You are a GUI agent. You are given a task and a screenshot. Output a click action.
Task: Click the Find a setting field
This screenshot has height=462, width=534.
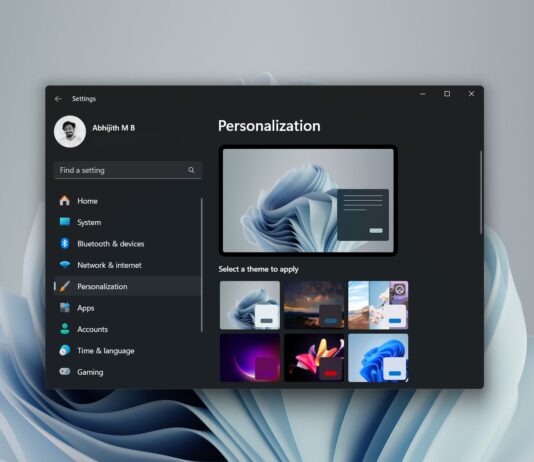point(128,170)
